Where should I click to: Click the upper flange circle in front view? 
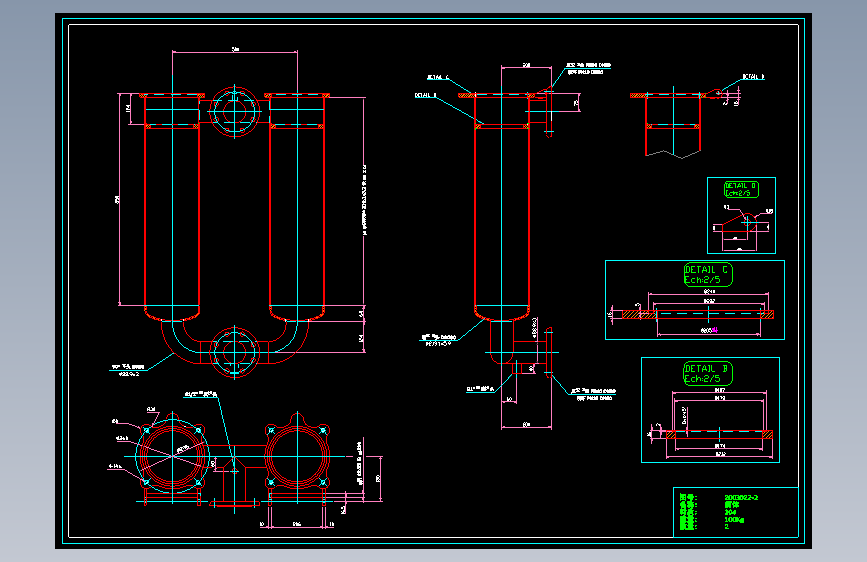[x=234, y=112]
